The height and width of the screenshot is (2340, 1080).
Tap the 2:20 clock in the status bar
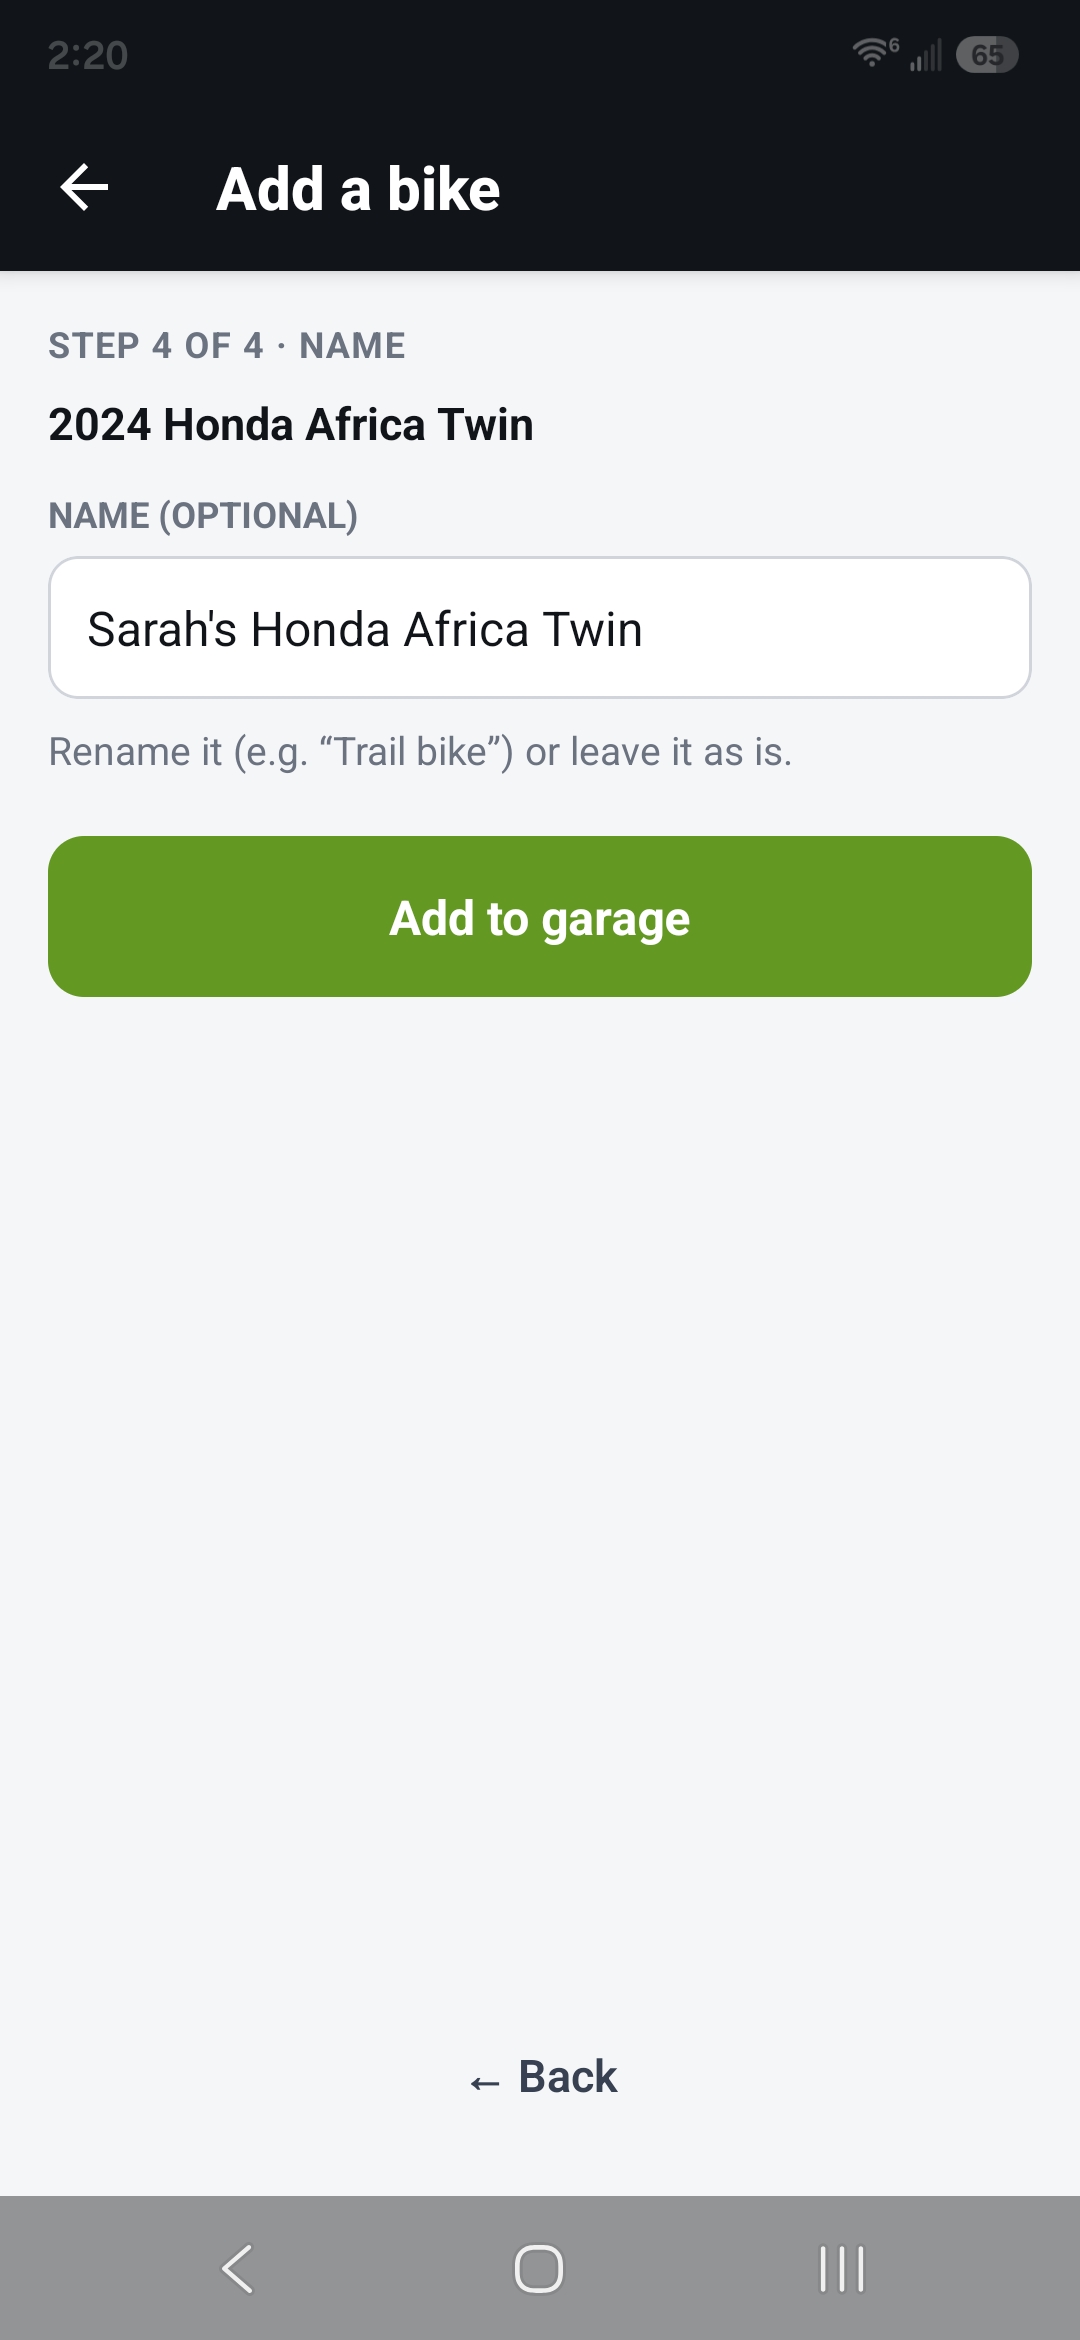click(88, 55)
